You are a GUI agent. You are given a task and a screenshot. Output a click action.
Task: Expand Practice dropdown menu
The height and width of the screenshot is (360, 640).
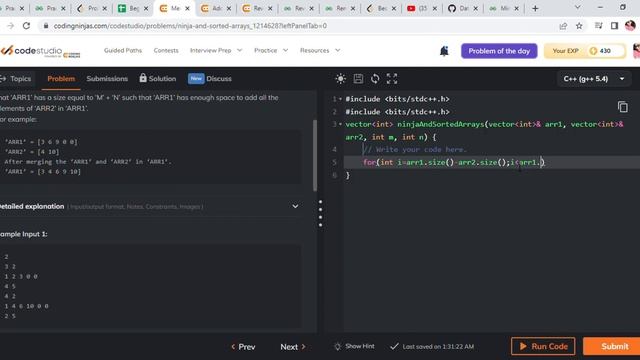point(271,50)
